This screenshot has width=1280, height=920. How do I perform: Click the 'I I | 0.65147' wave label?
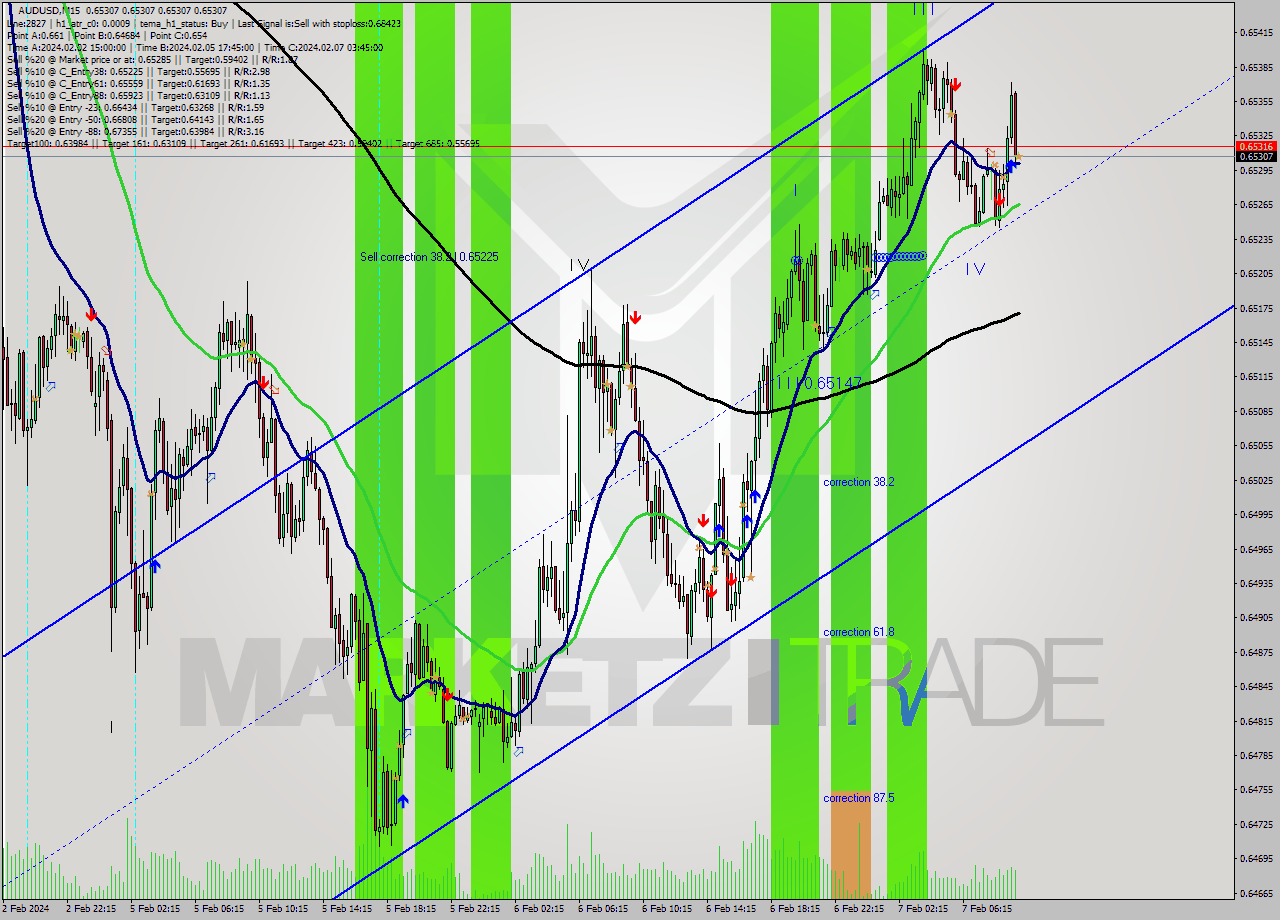818,383
